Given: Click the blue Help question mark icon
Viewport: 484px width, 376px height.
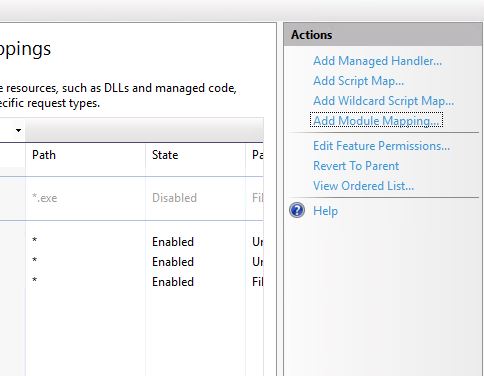Looking at the screenshot, I should tap(297, 210).
